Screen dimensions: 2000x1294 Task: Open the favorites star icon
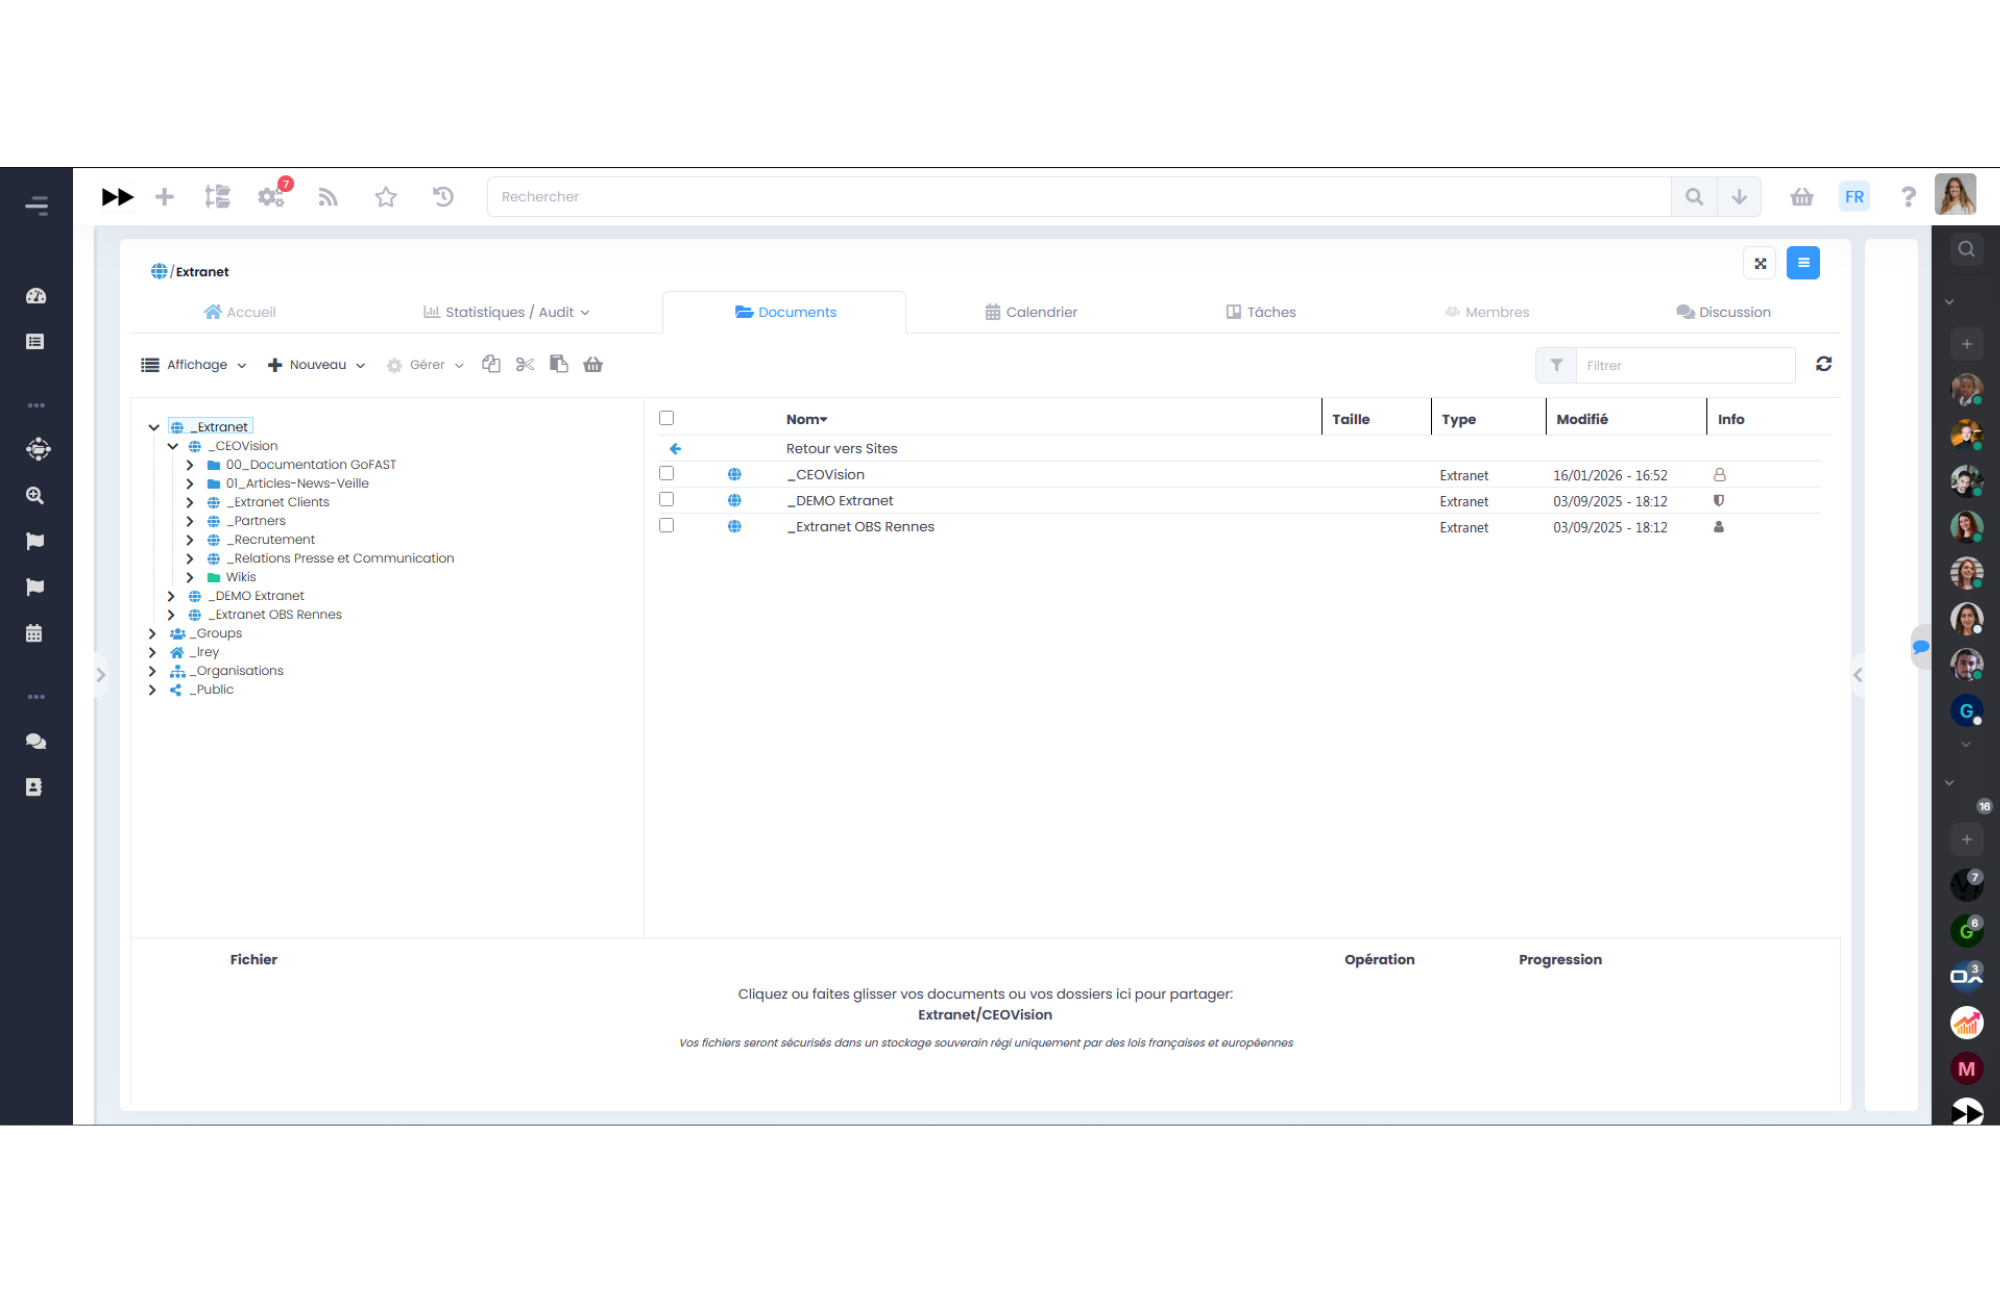[x=386, y=197]
